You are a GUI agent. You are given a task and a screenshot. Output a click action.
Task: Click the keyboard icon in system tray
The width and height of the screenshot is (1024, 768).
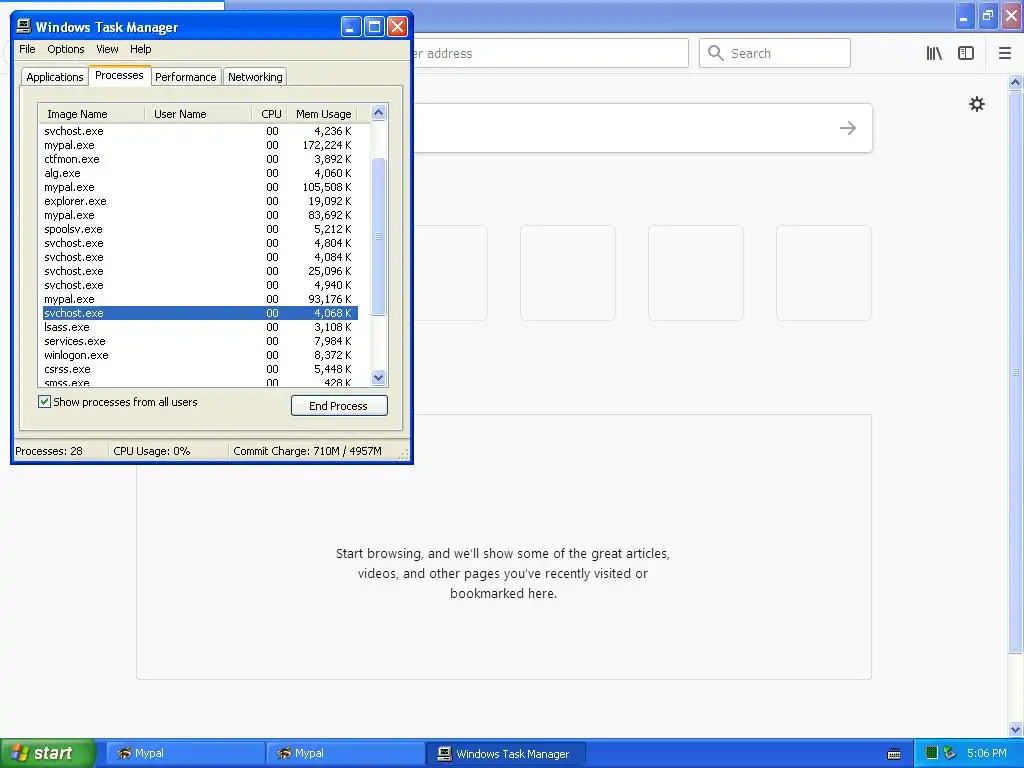pos(894,754)
